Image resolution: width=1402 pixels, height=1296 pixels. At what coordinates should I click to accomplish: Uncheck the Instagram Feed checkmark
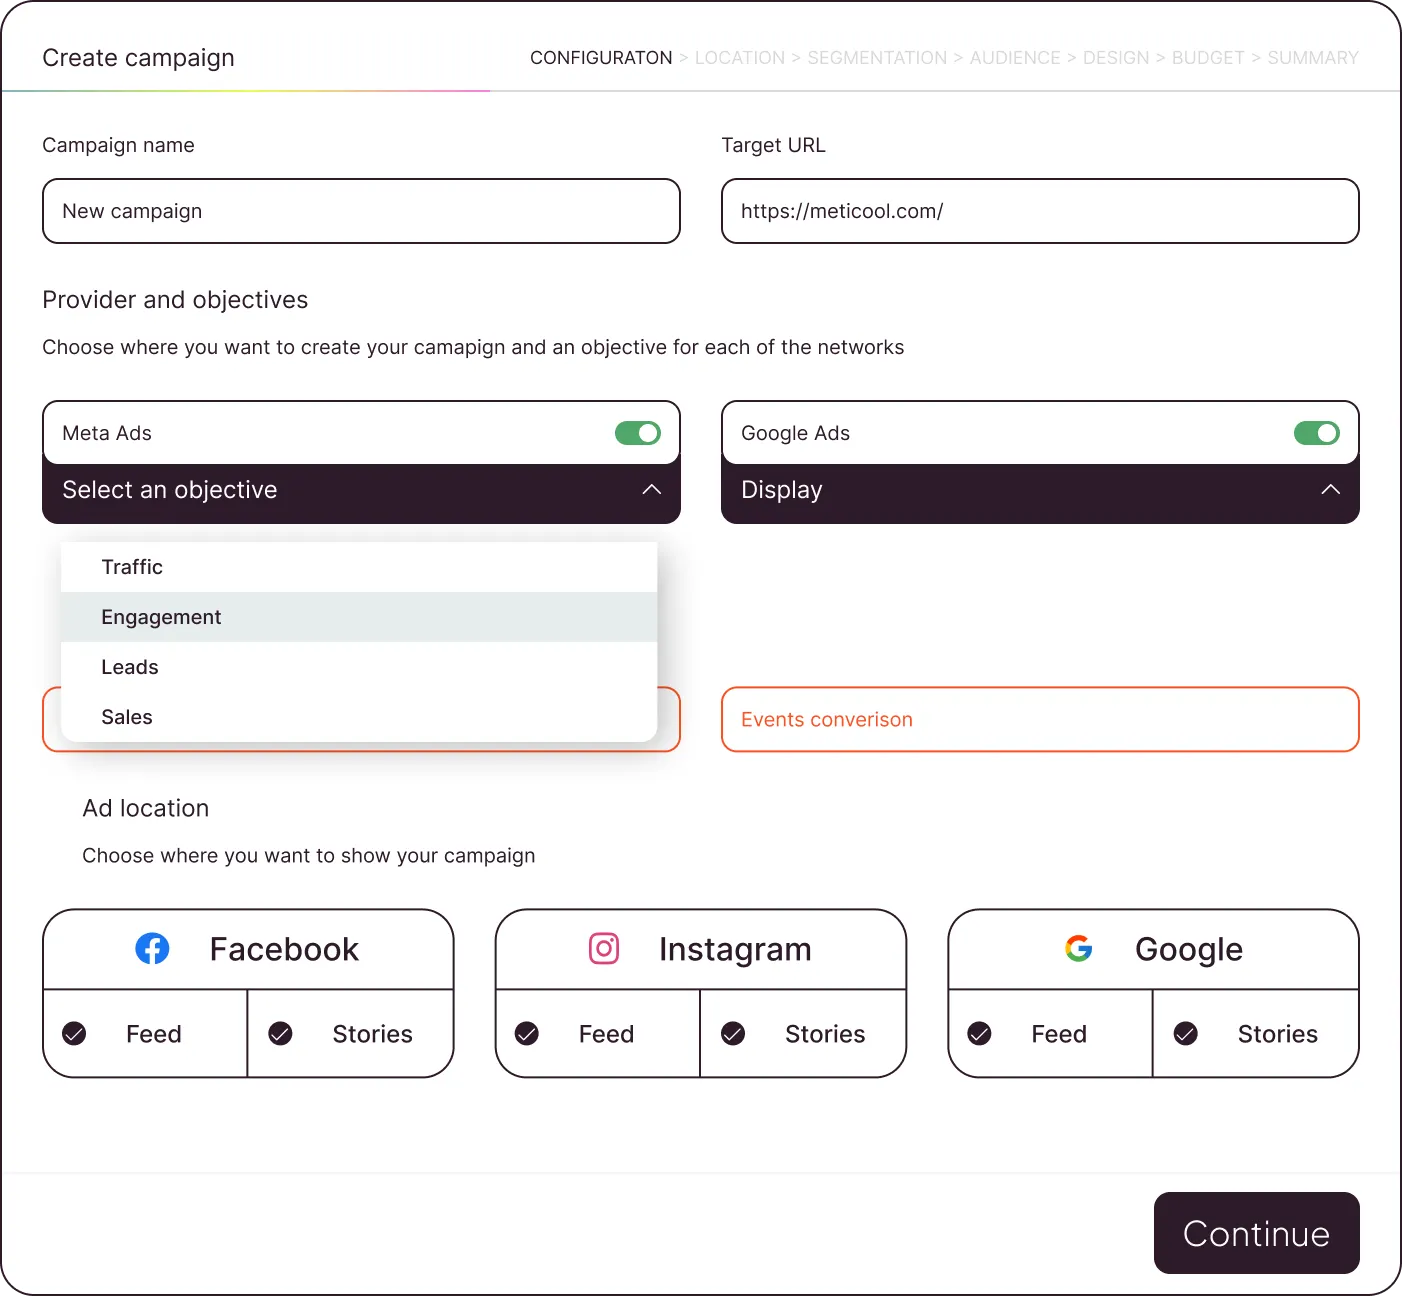coord(527,1034)
